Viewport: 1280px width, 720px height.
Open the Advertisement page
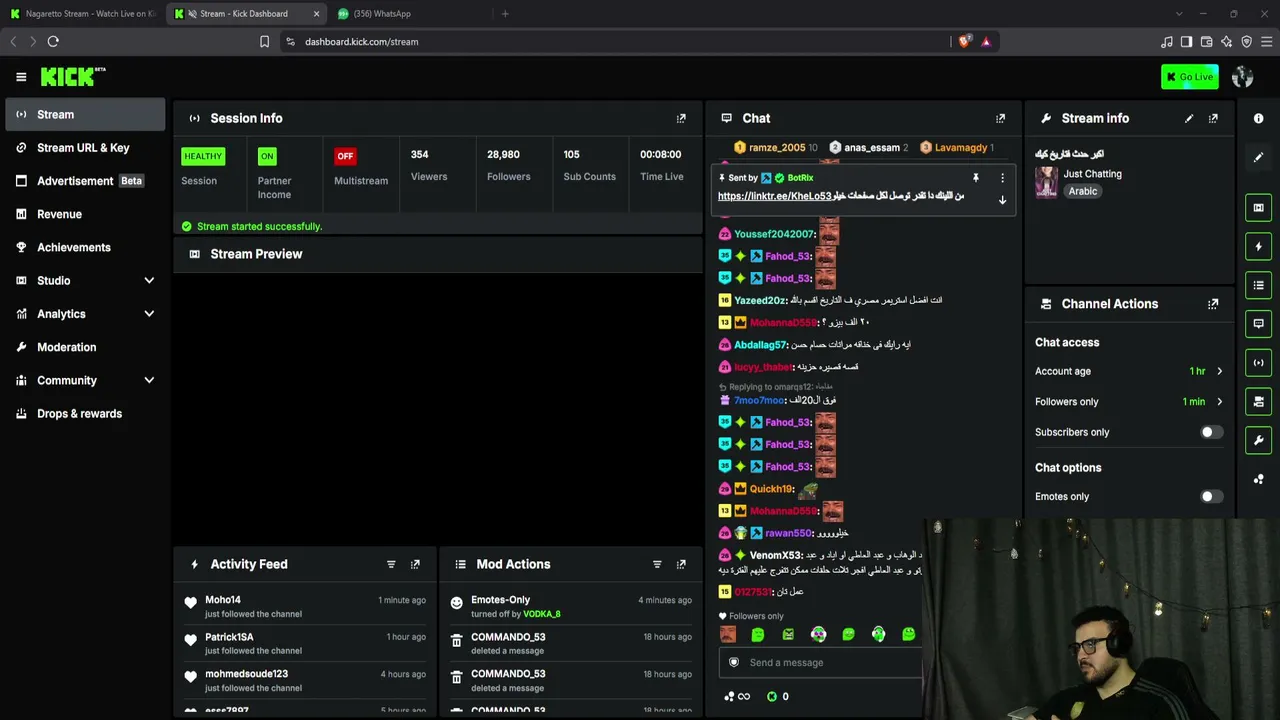[x=85, y=181]
